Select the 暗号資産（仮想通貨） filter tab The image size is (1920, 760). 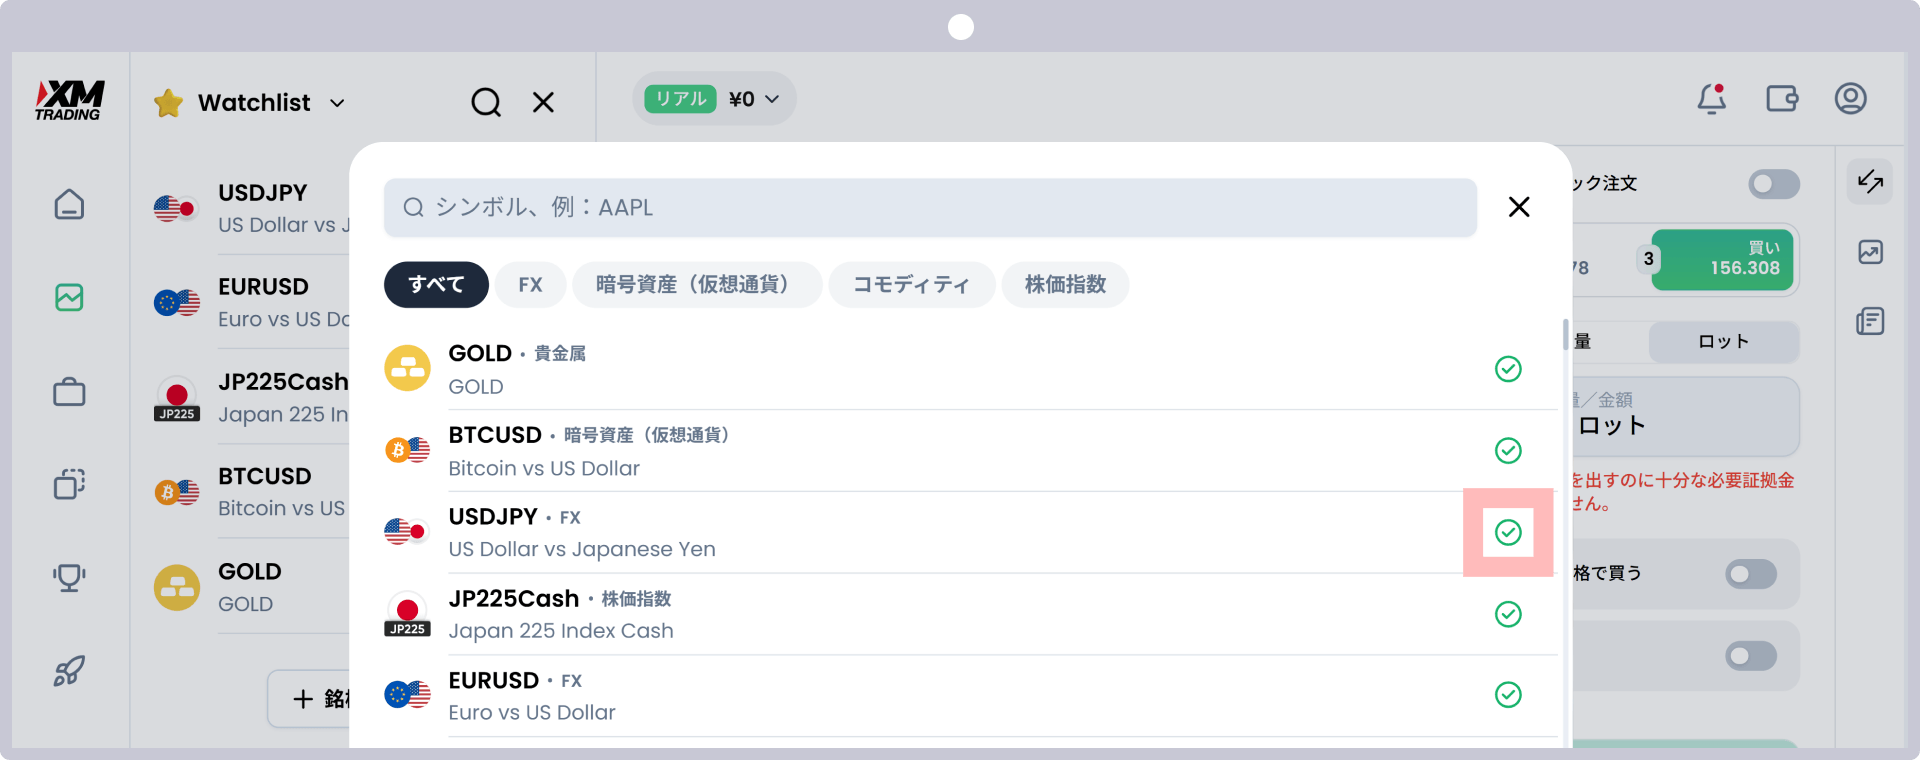pos(697,285)
